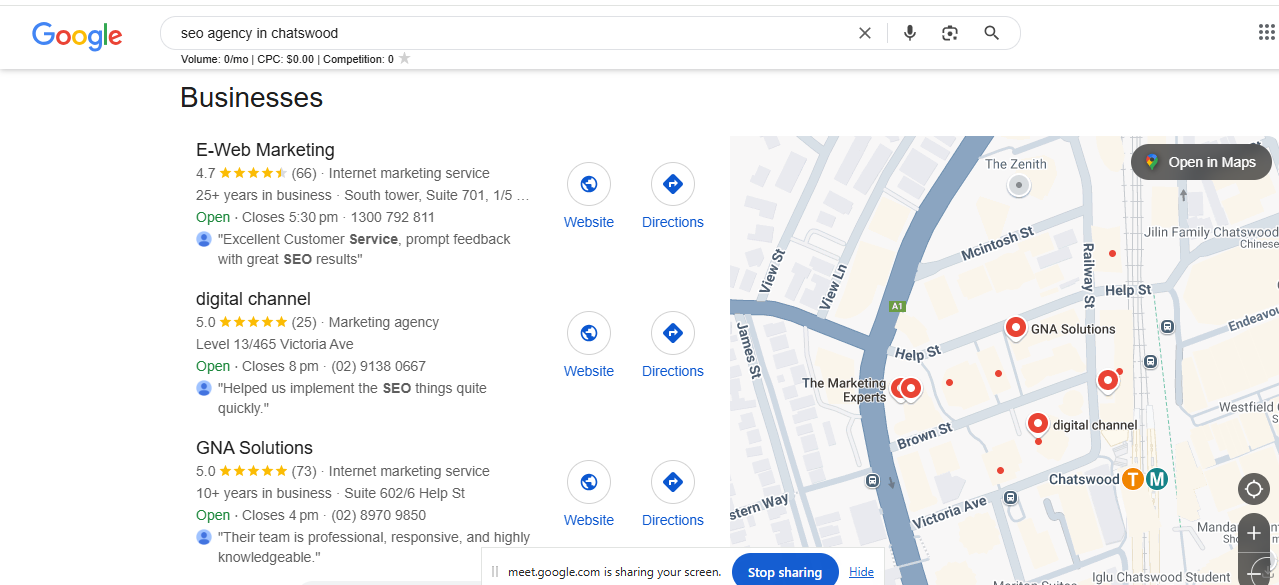Viewport: 1279px width, 585px height.
Task: Hide the screen sharing notification bar
Action: click(861, 572)
